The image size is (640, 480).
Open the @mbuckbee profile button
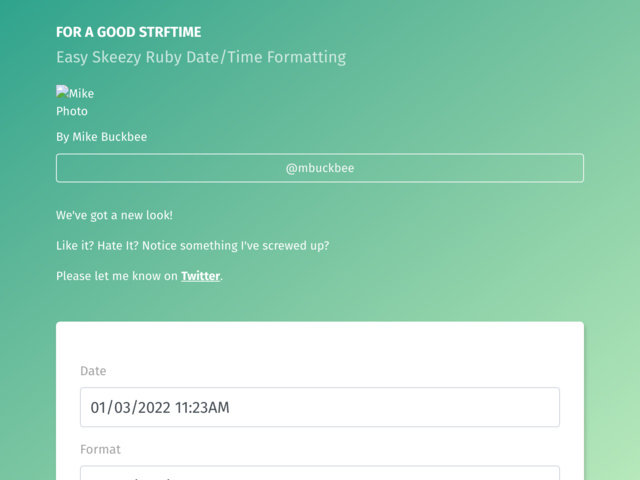[320, 168]
